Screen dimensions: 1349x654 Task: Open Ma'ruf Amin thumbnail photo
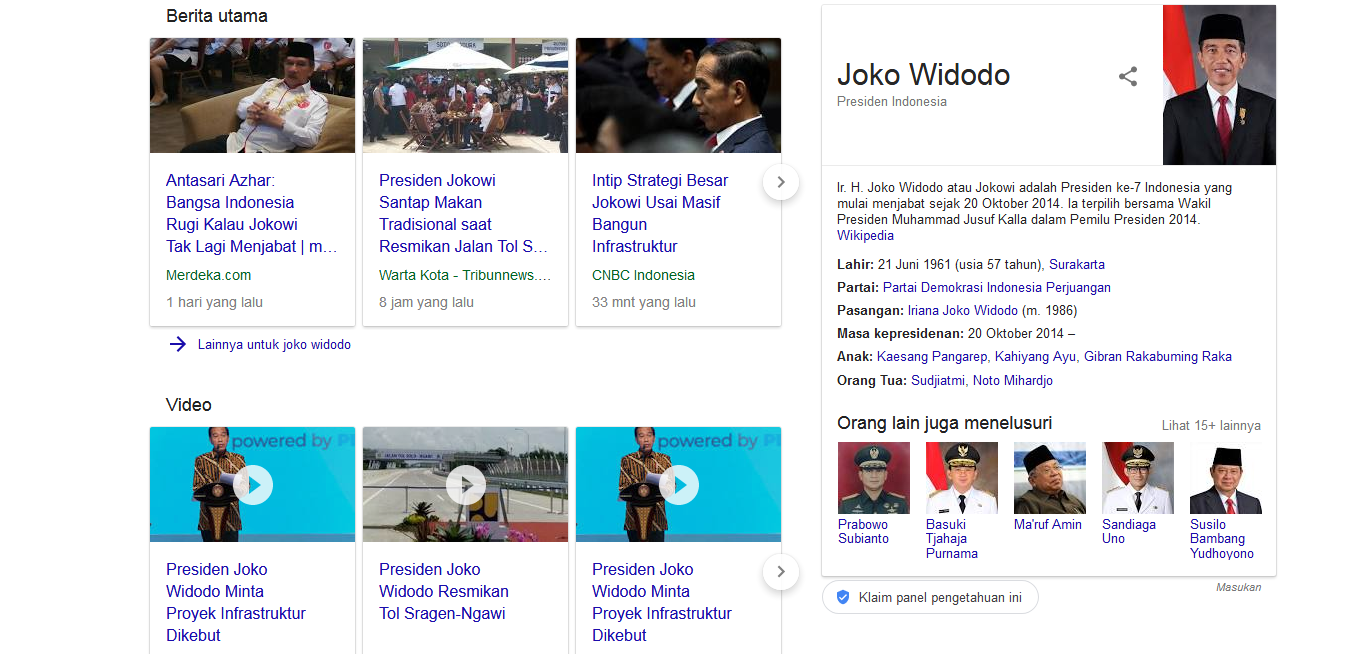click(x=1050, y=478)
